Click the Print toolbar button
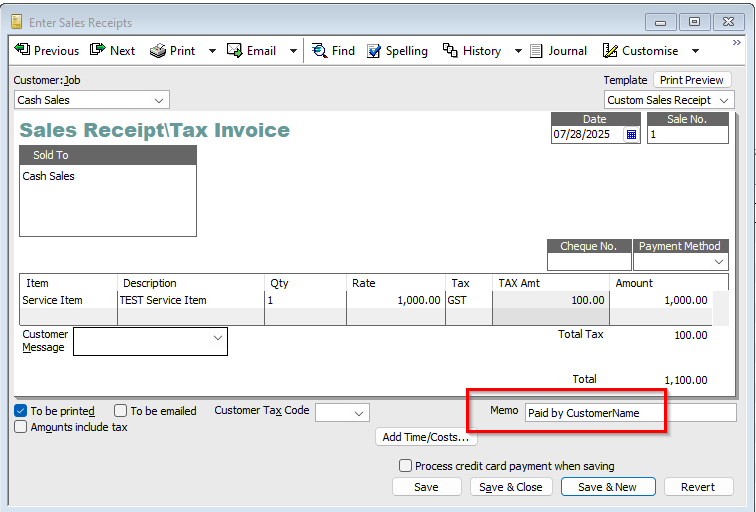 pyautogui.click(x=173, y=51)
